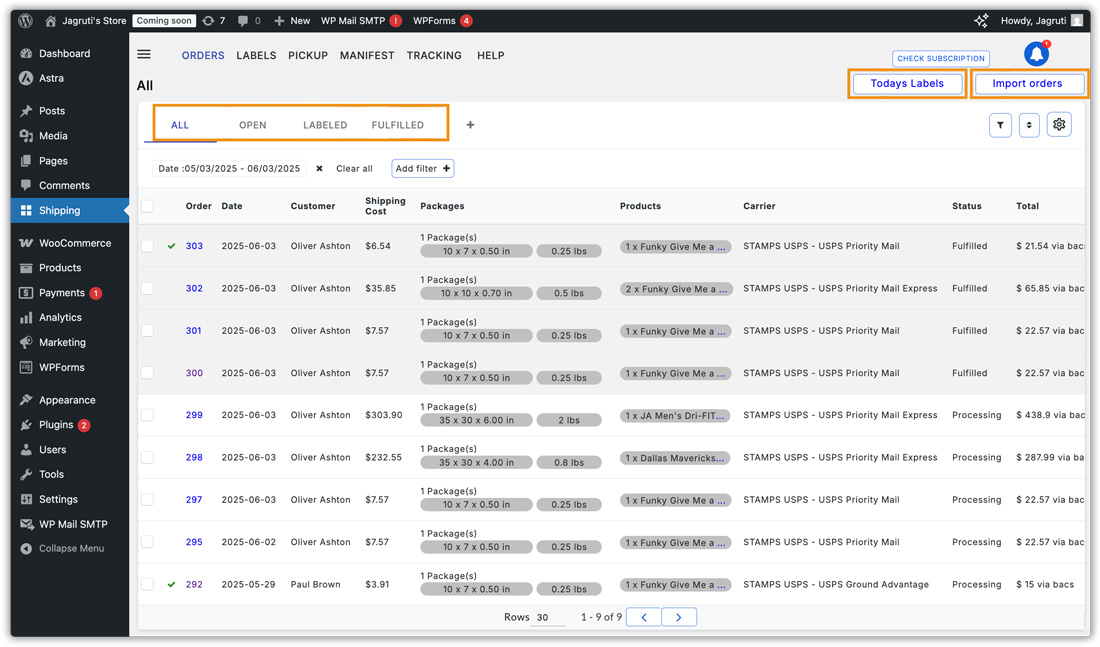The height and width of the screenshot is (647, 1100).
Task: Open the filter funnel icon
Action: pyautogui.click(x=1000, y=125)
